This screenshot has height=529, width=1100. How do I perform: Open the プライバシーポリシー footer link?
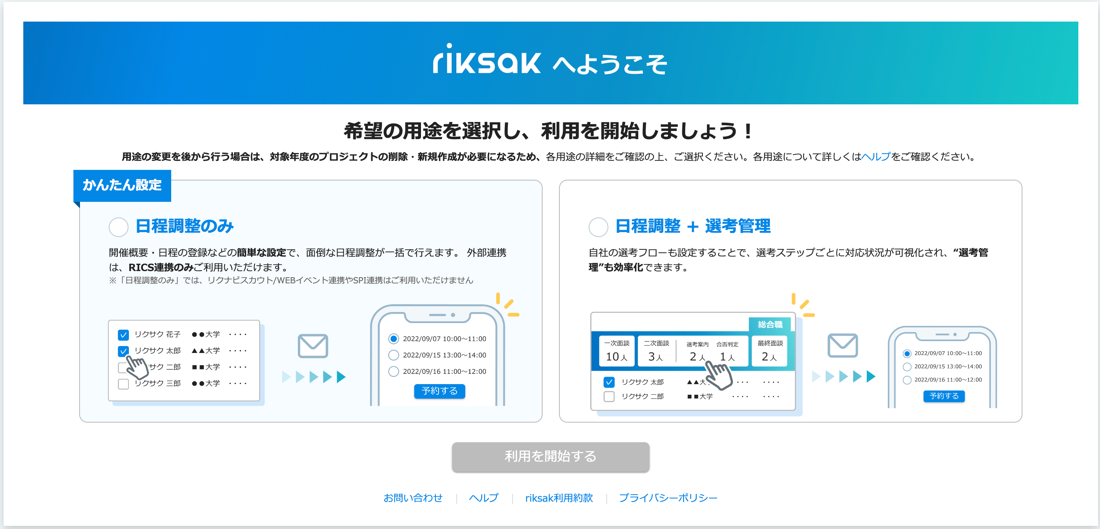(668, 498)
